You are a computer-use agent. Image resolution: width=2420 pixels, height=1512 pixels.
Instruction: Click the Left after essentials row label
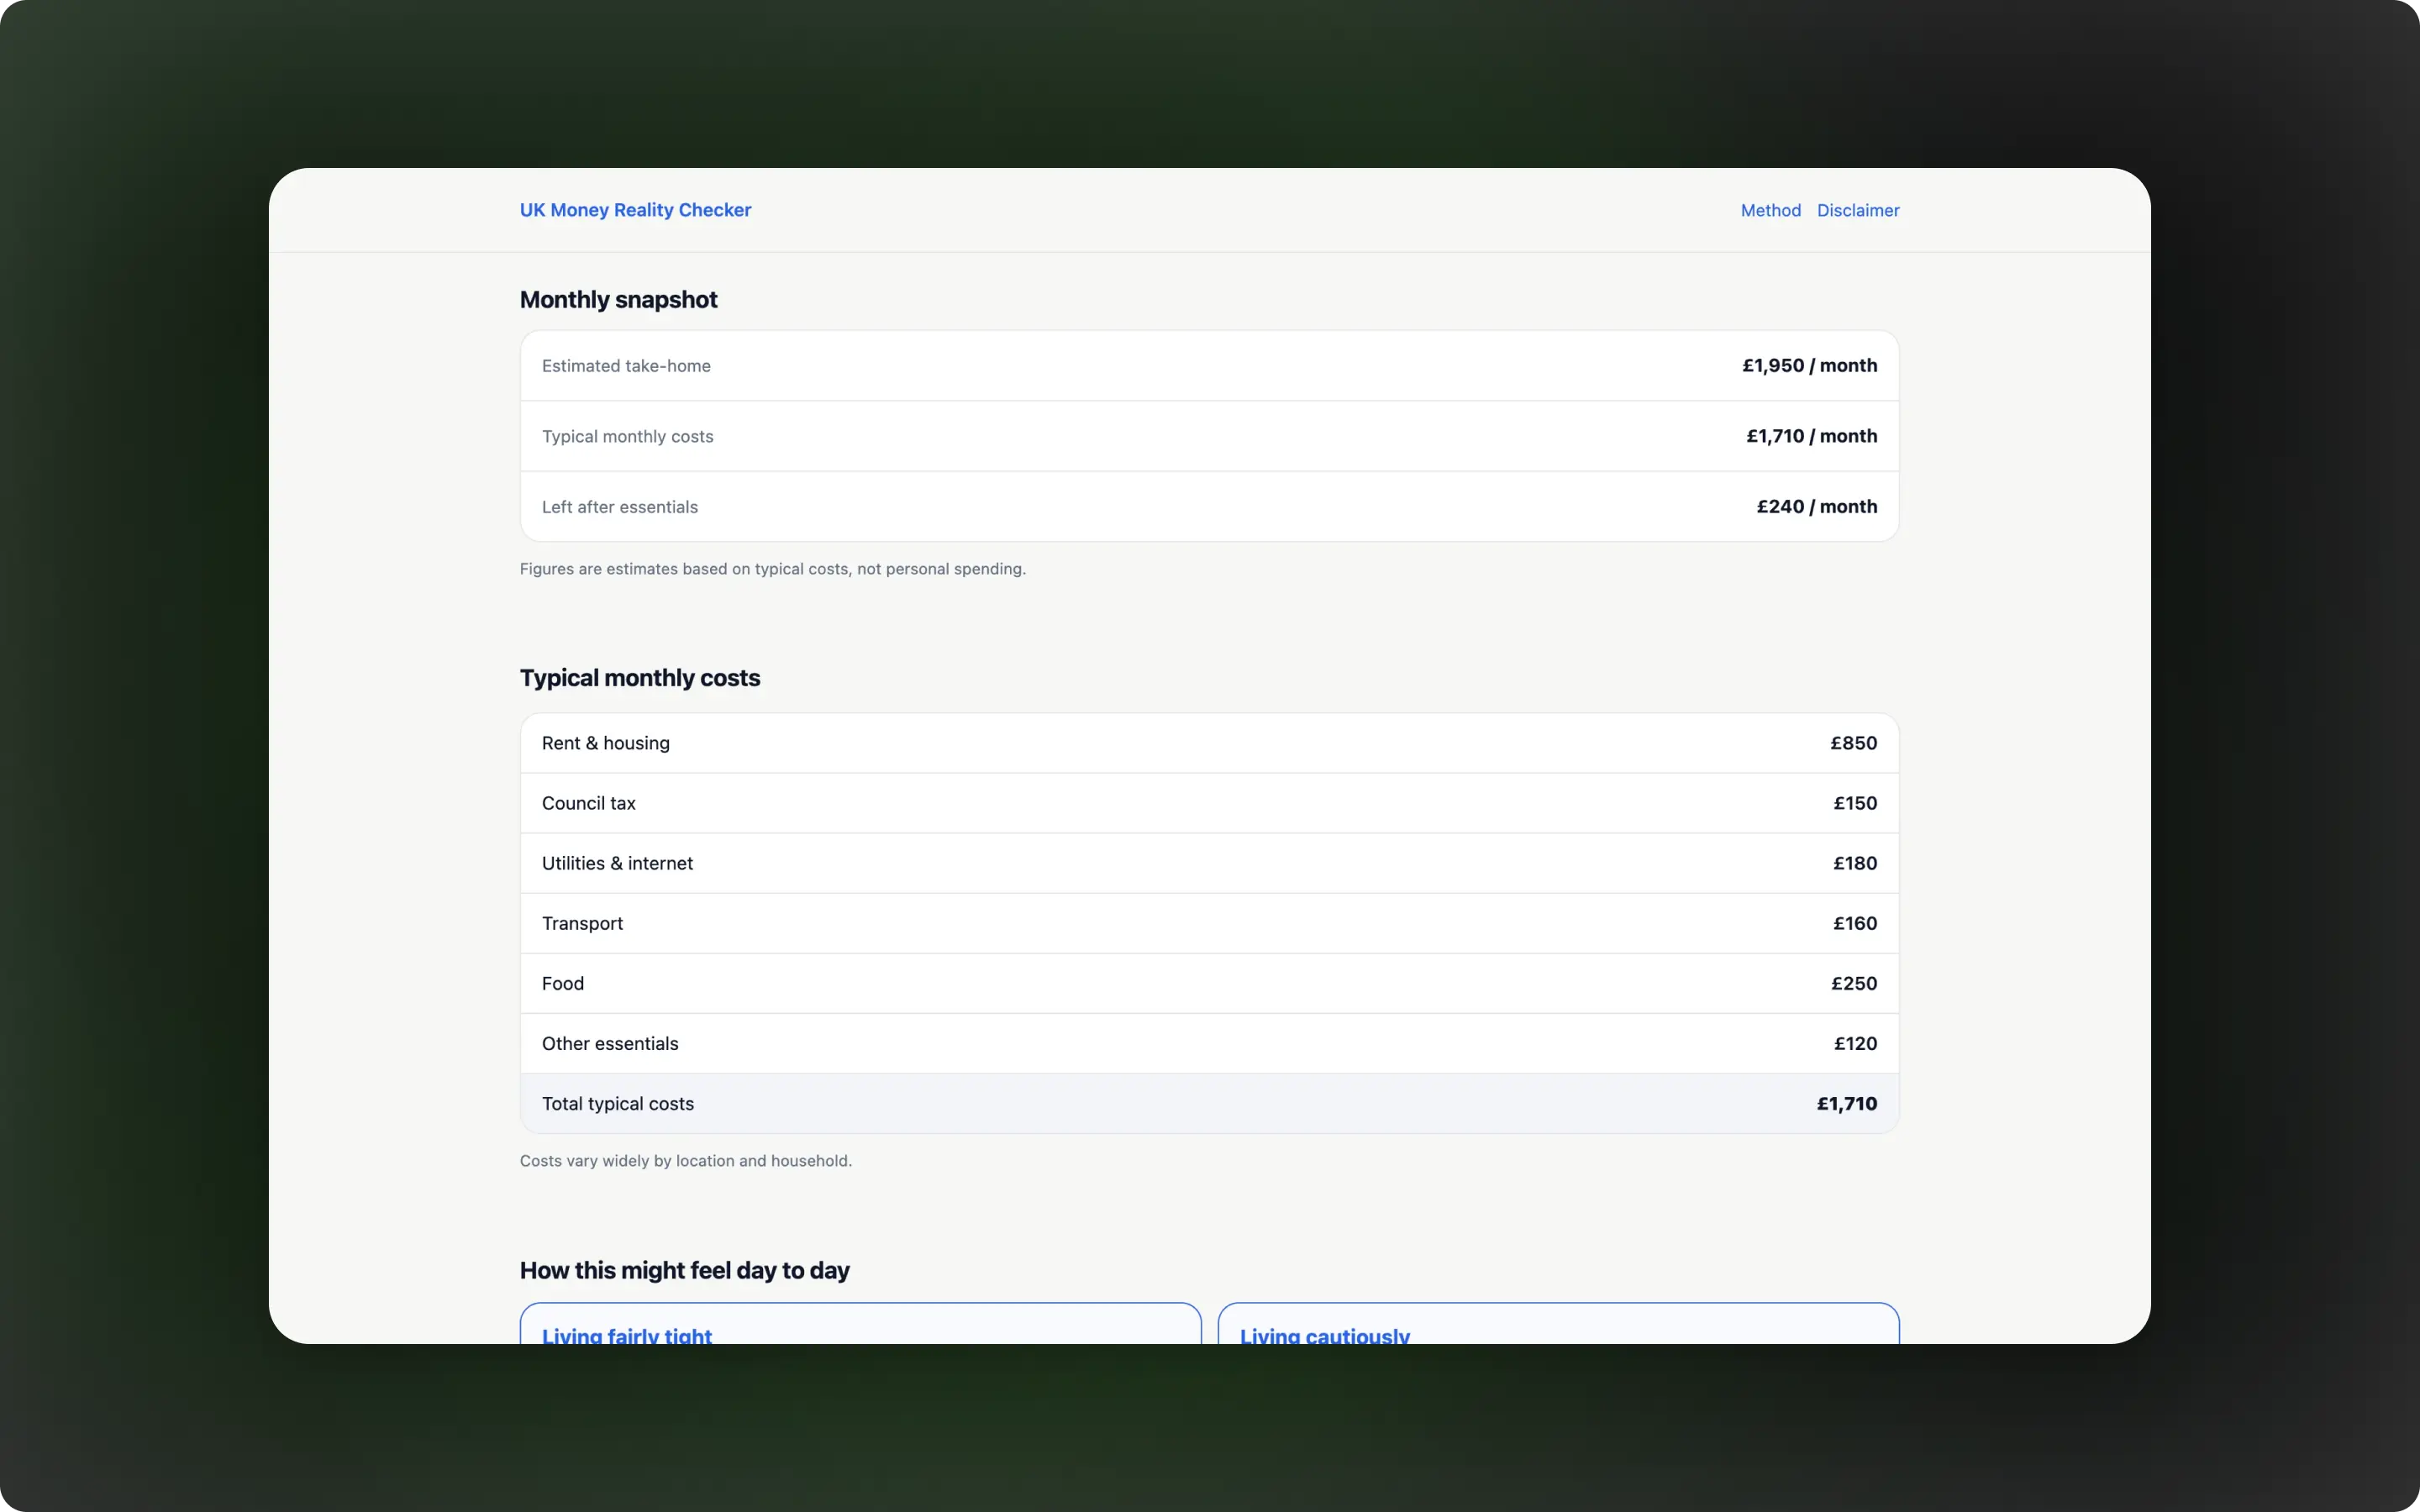pos(620,507)
